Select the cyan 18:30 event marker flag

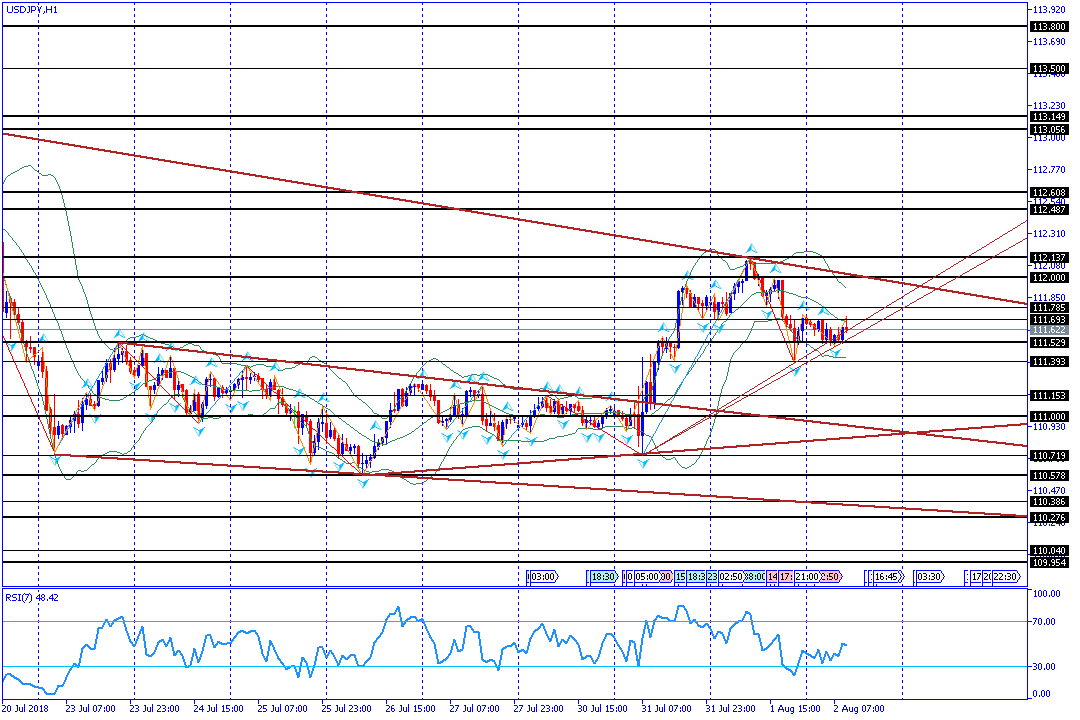coord(603,577)
